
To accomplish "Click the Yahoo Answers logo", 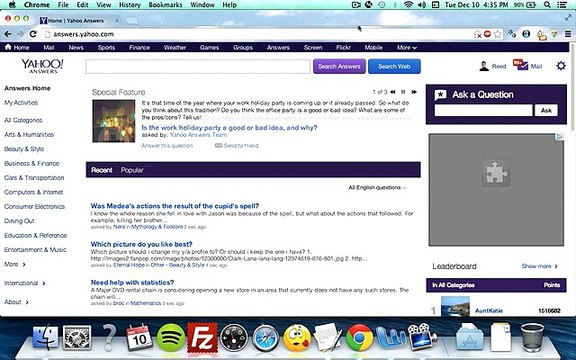I will click(42, 66).
